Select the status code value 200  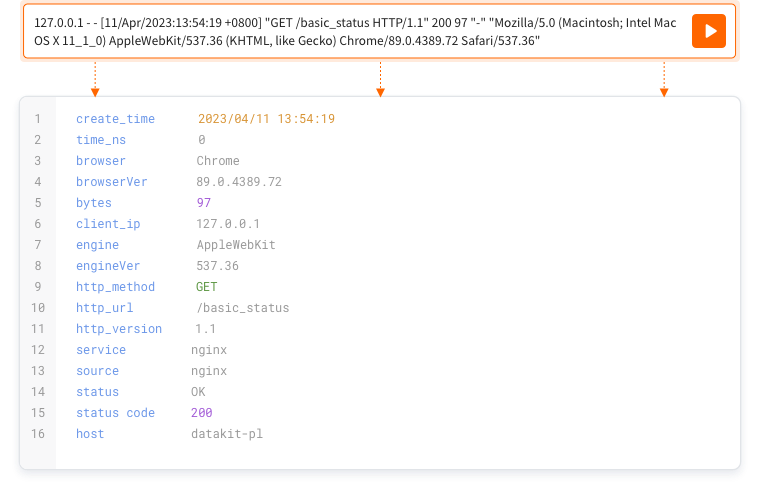[x=202, y=413]
